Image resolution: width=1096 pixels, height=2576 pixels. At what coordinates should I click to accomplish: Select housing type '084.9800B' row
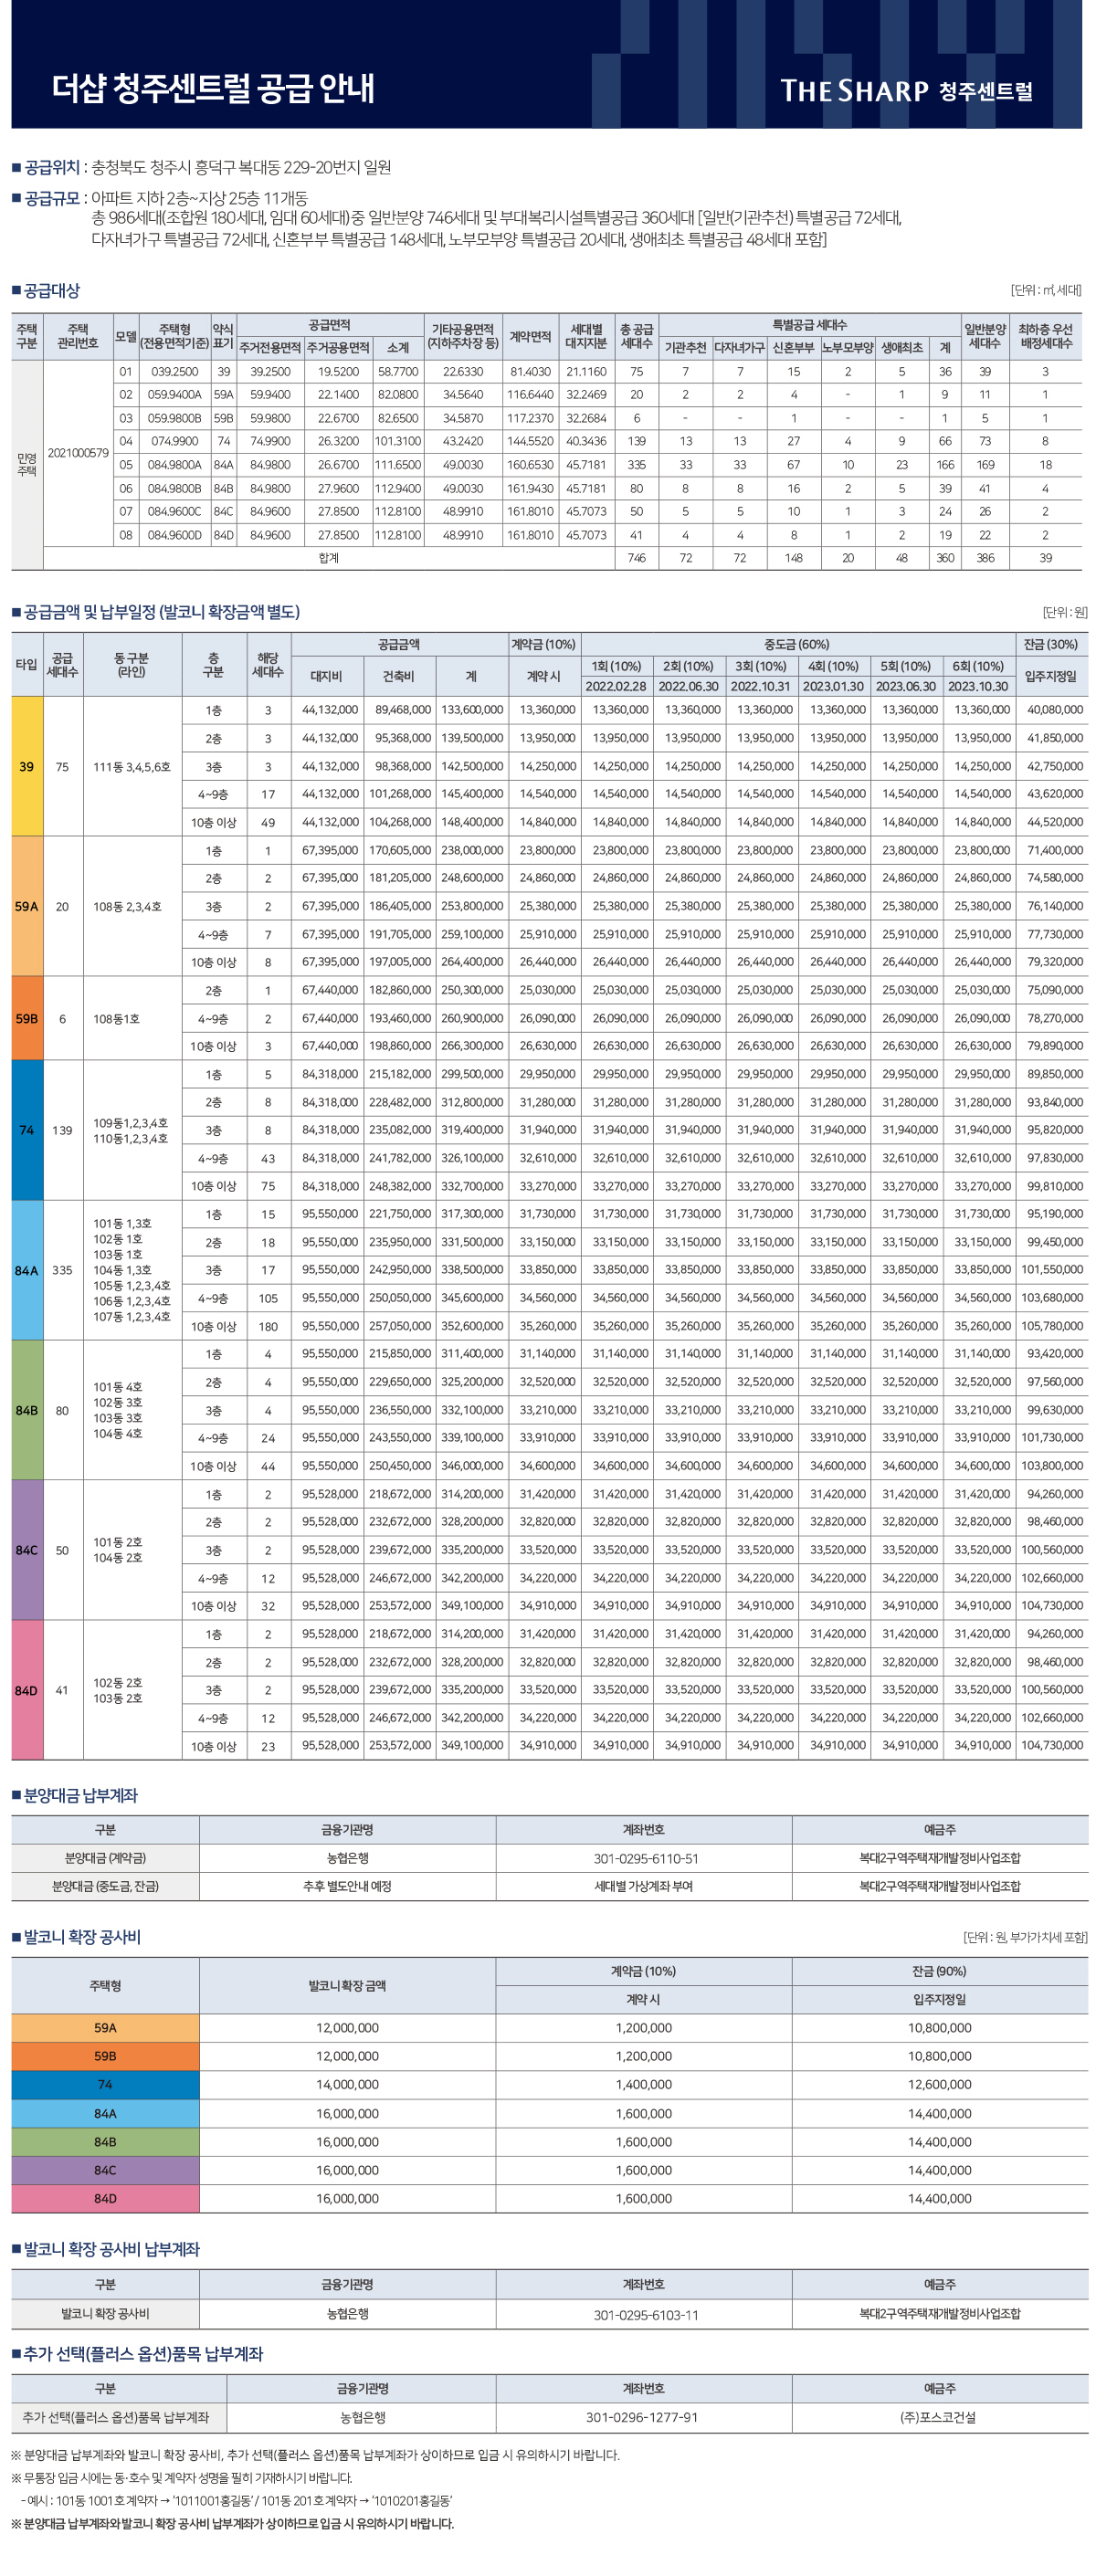174,488
